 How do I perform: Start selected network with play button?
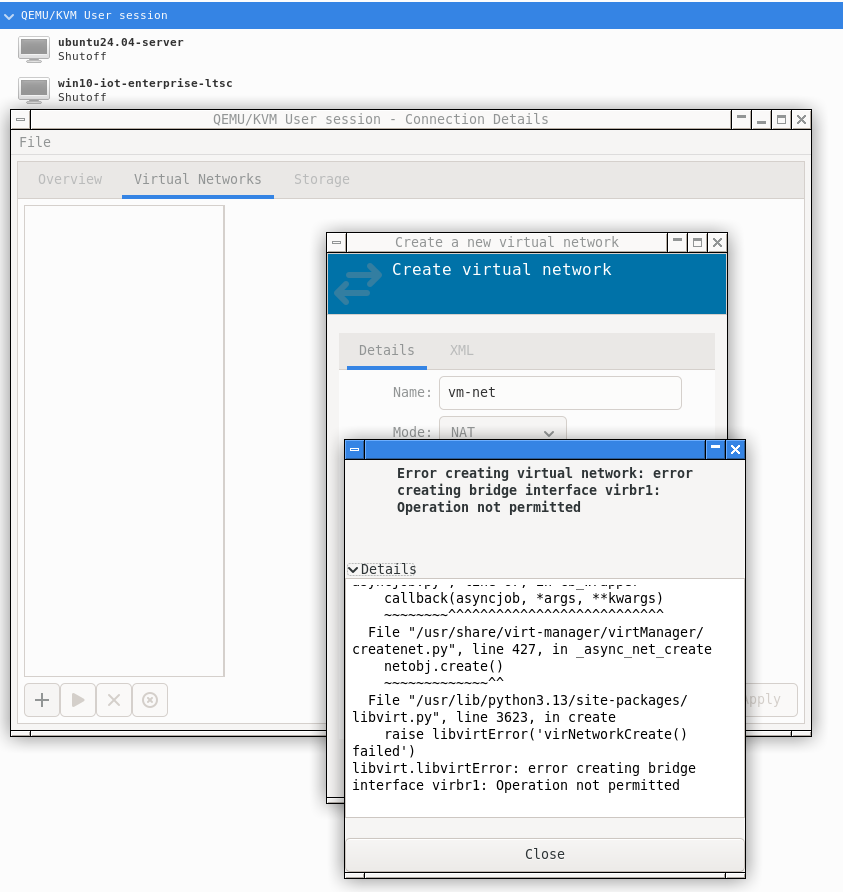[78, 700]
